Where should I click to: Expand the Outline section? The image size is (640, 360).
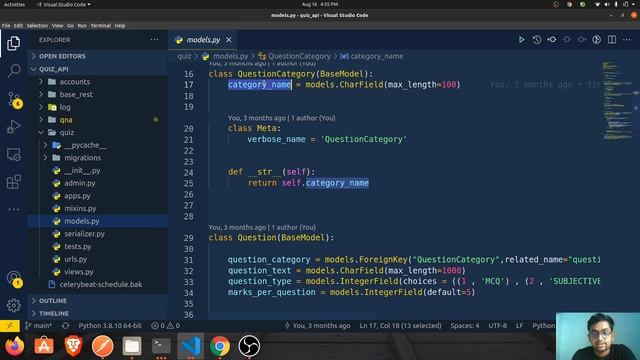point(98,300)
